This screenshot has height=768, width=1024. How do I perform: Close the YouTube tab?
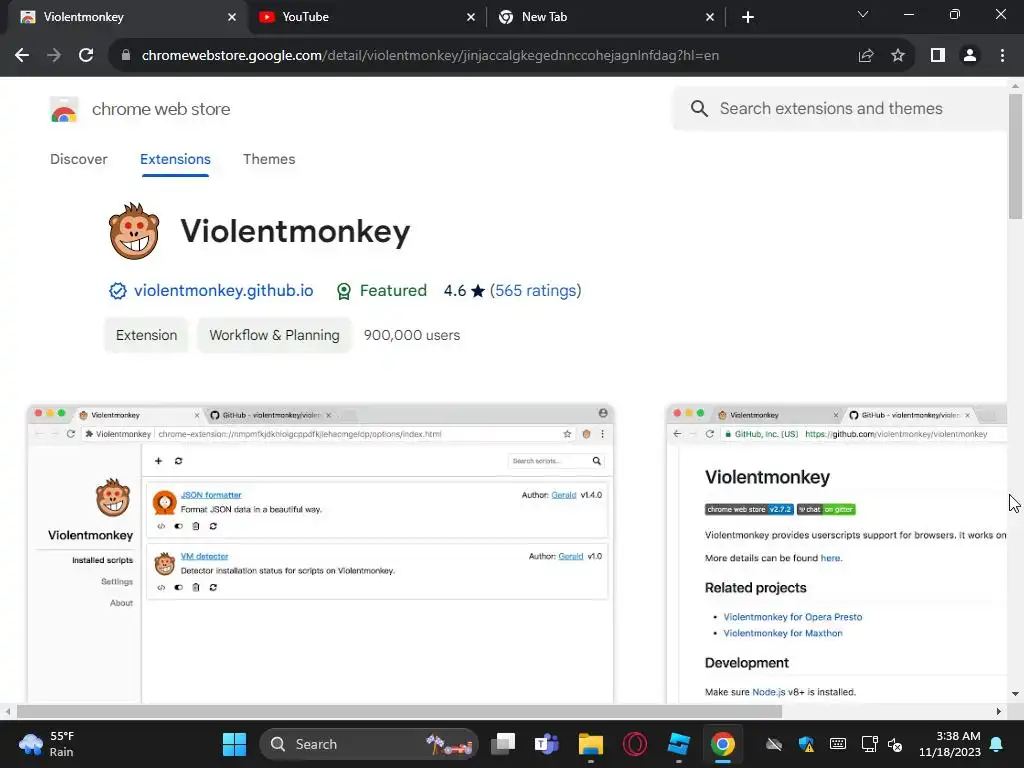471,18
